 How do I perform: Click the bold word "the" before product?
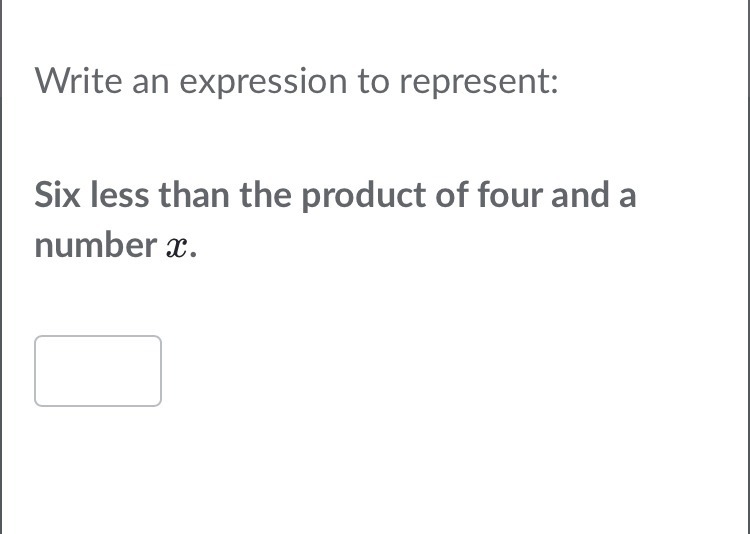265,195
